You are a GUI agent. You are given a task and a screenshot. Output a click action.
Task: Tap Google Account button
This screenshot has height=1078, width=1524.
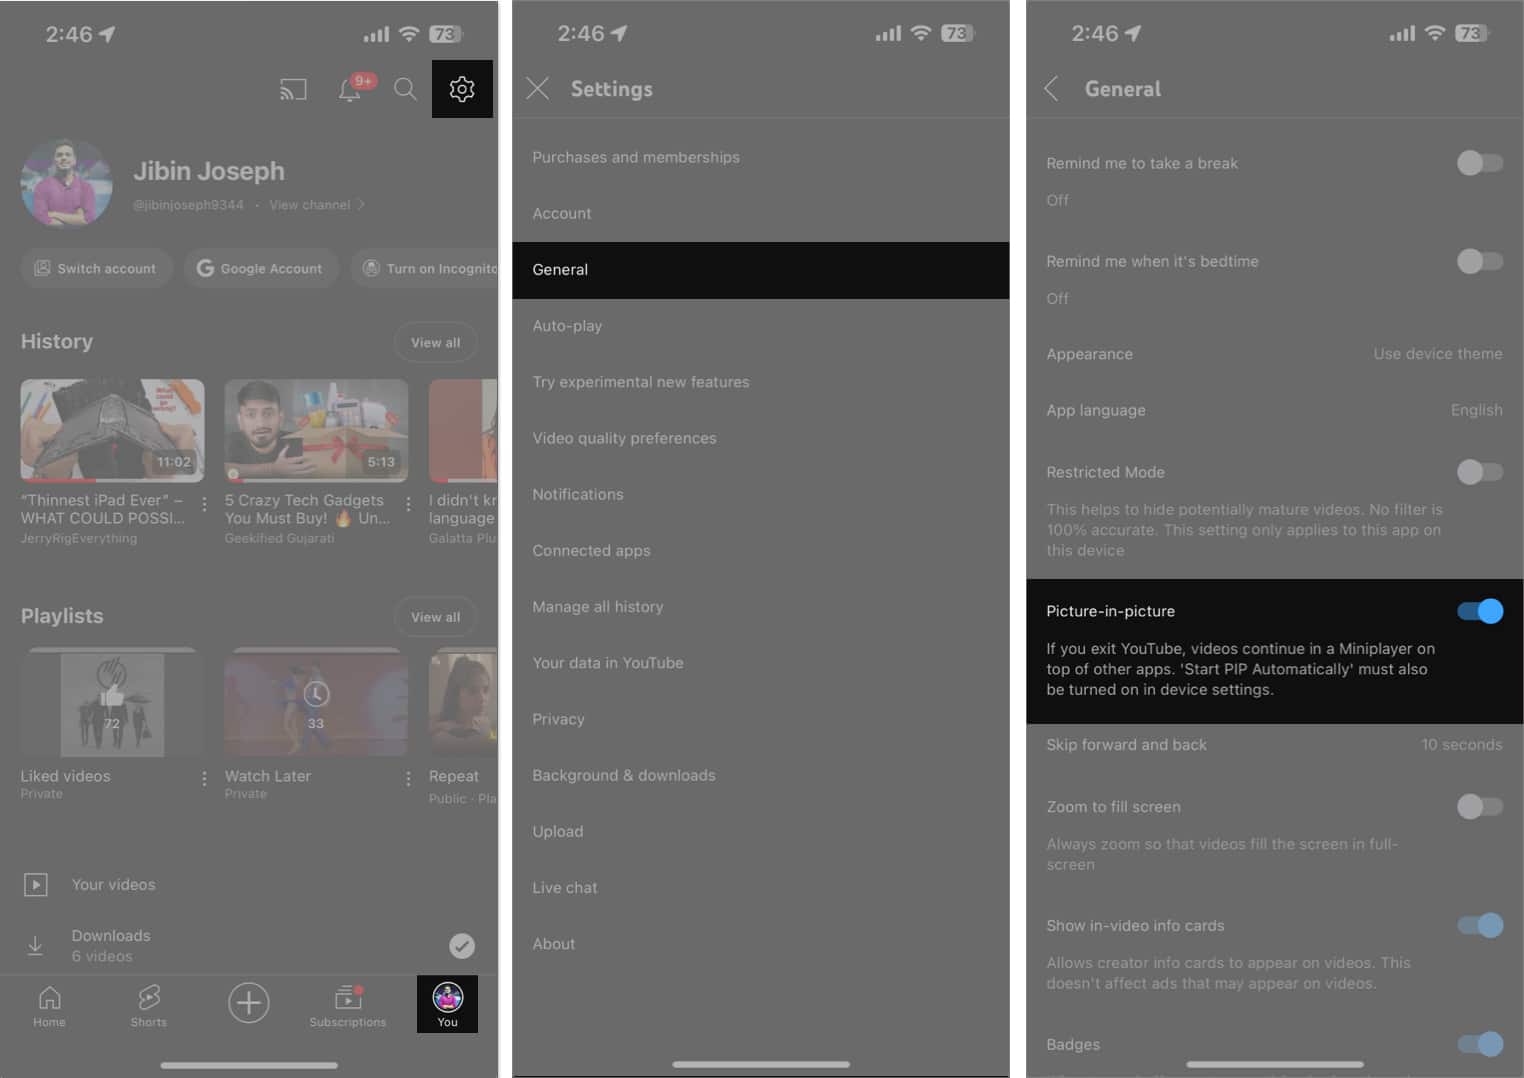[260, 268]
